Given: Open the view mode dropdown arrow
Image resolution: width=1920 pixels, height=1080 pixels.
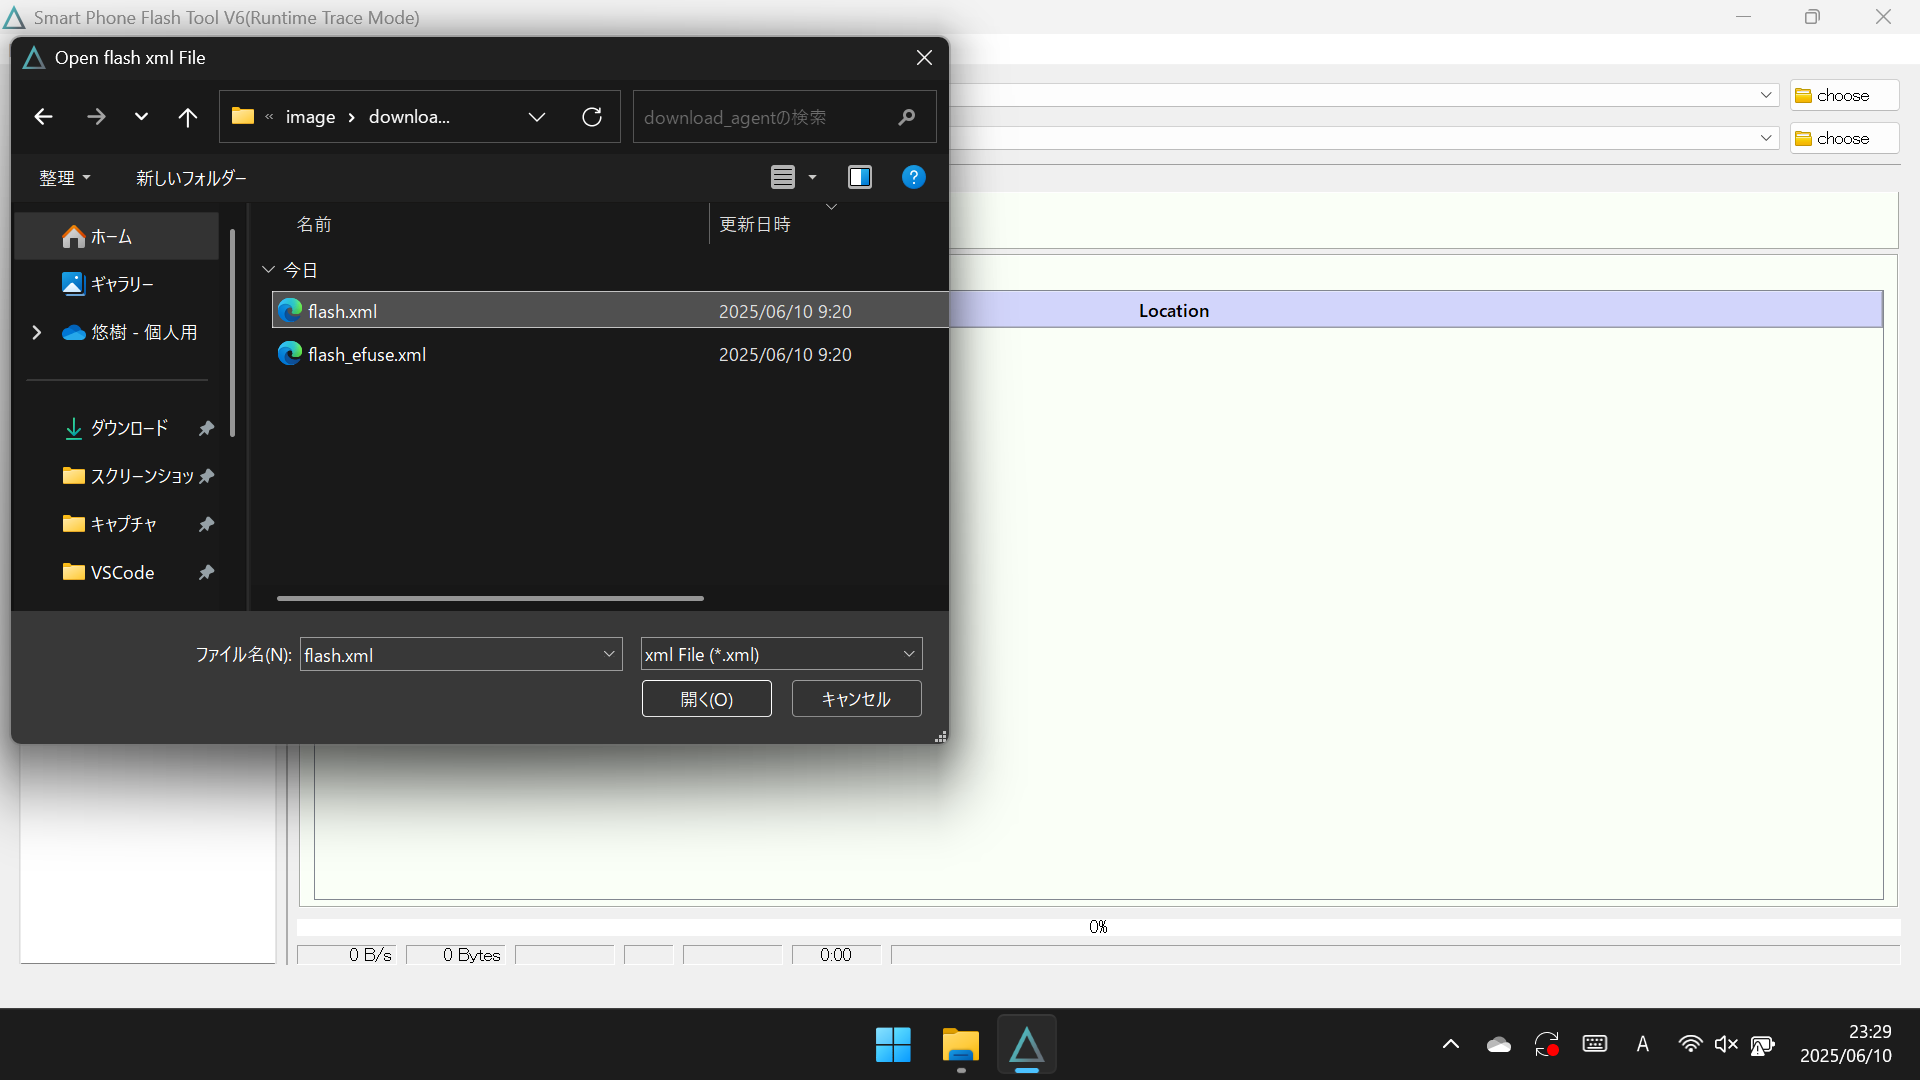Looking at the screenshot, I should coord(812,177).
